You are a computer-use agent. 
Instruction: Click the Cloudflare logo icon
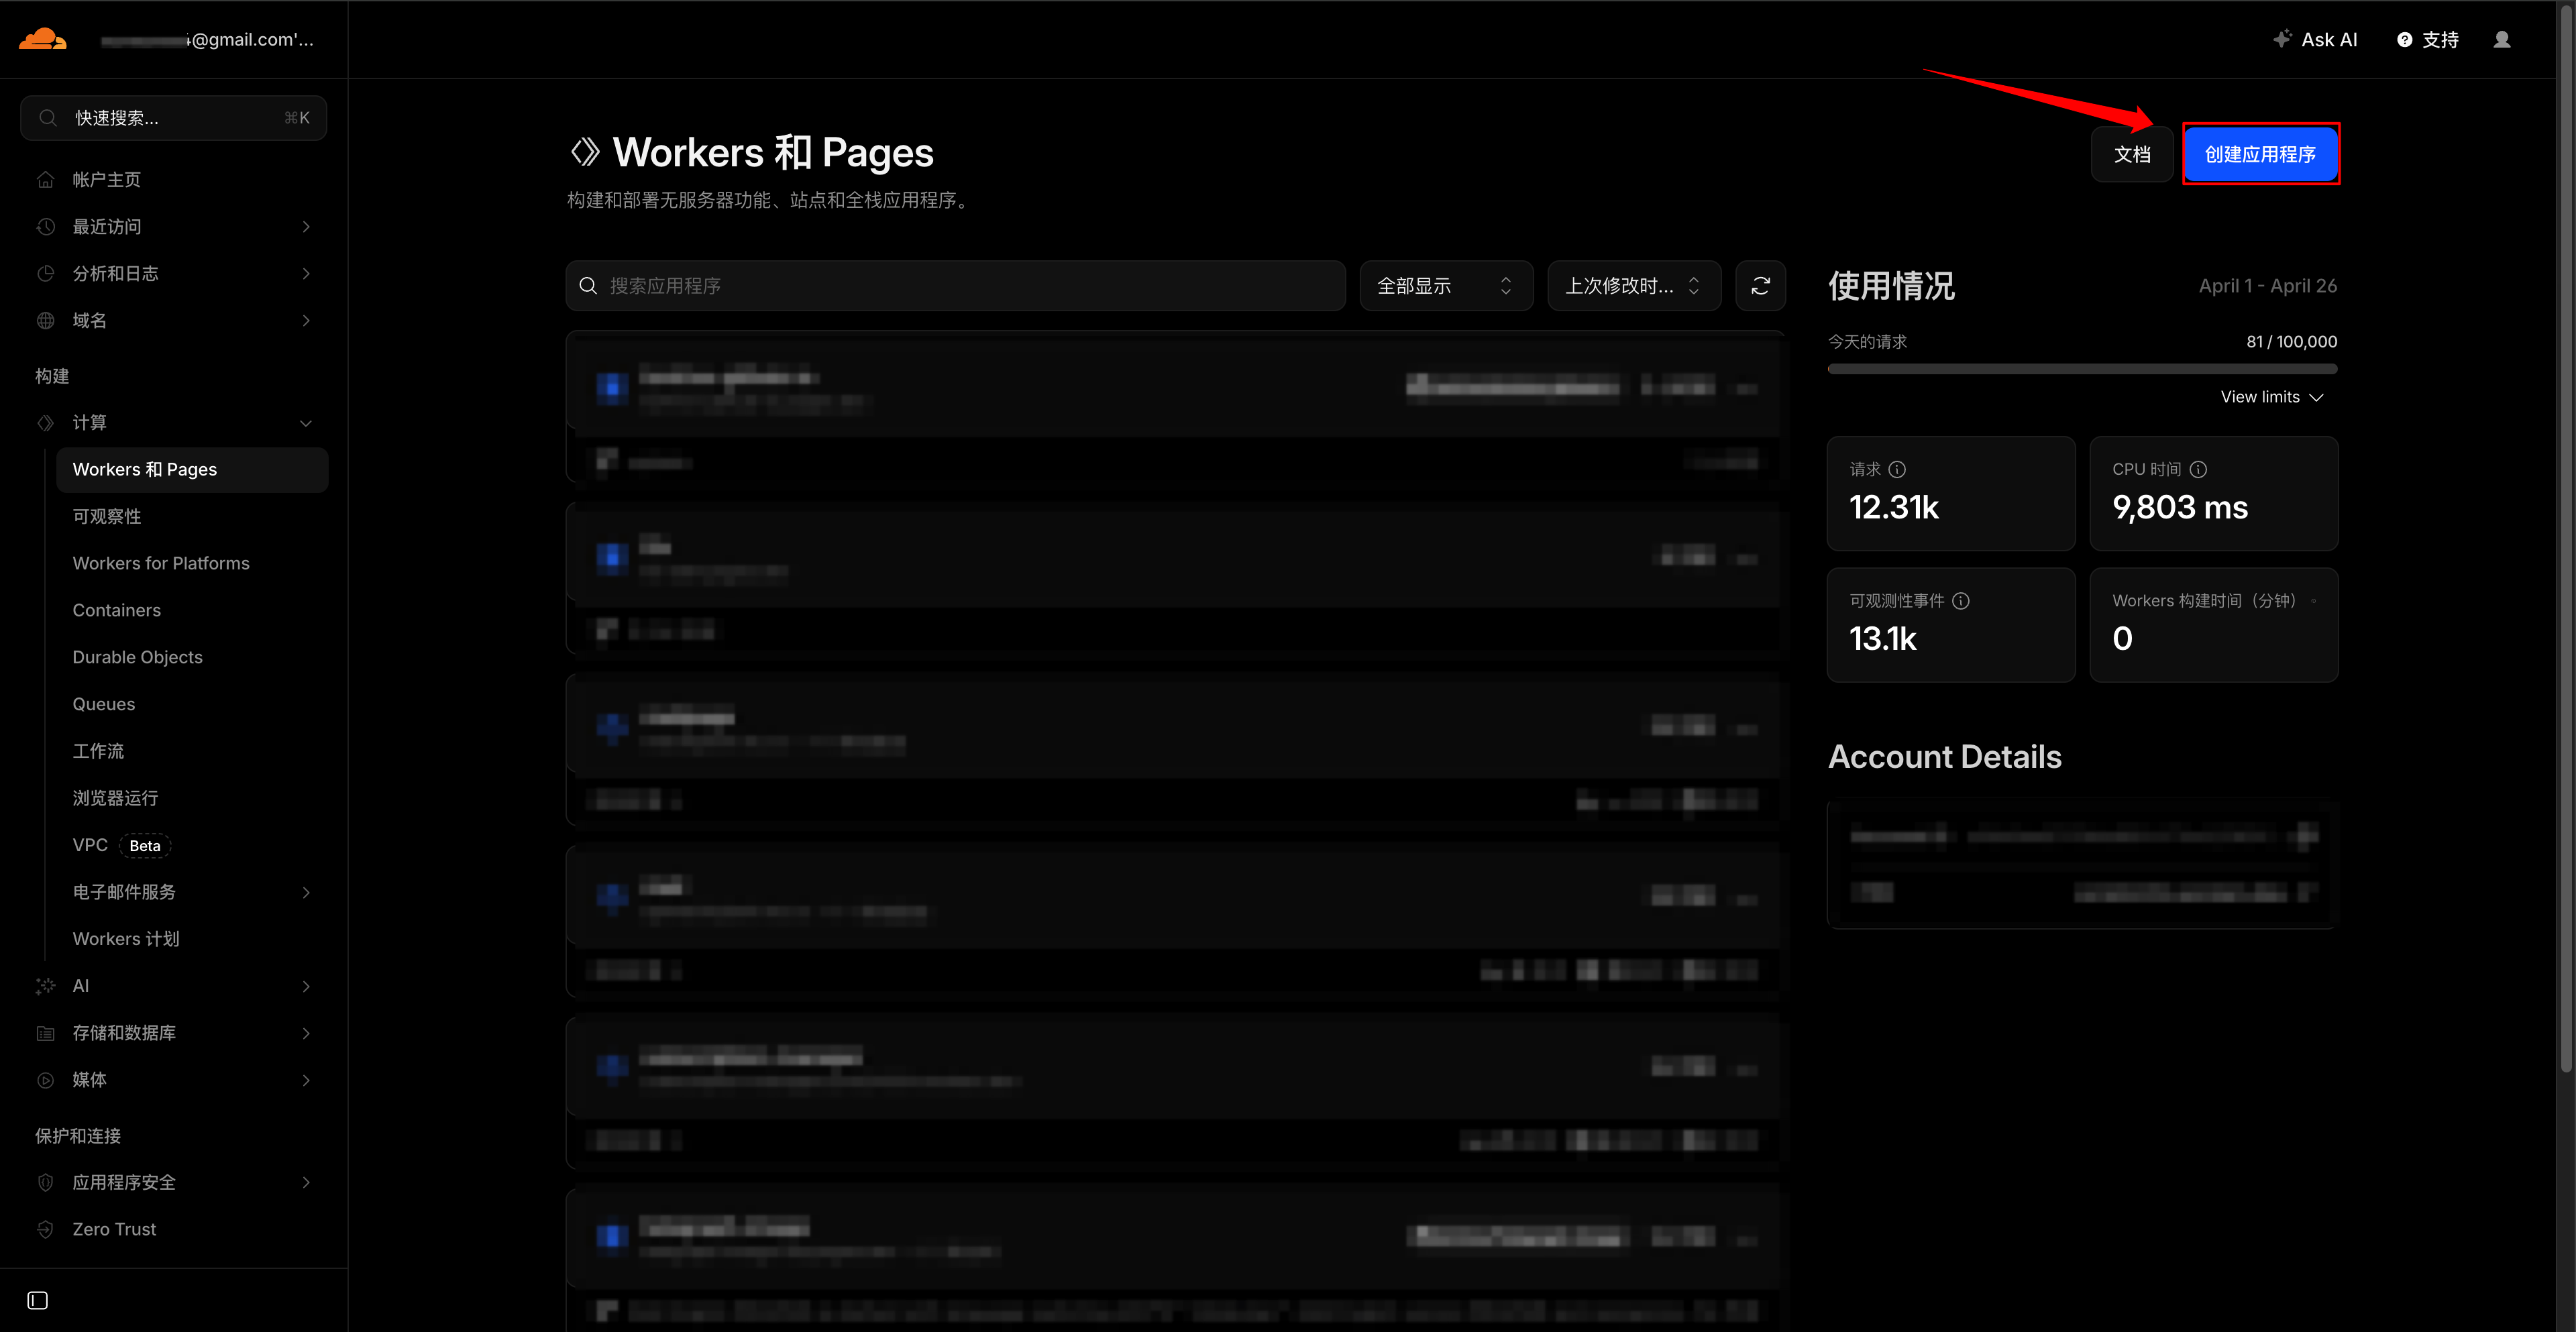43,40
